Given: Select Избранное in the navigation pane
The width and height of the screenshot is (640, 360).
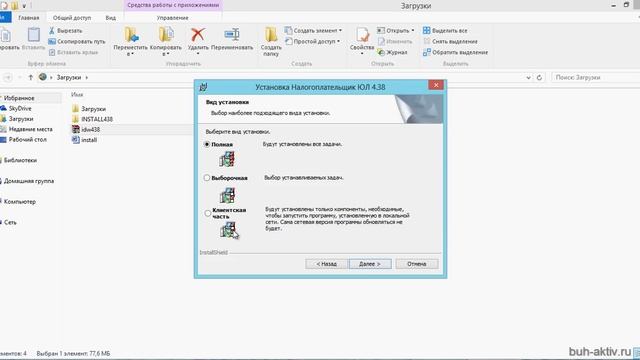Looking at the screenshot, I should point(19,98).
